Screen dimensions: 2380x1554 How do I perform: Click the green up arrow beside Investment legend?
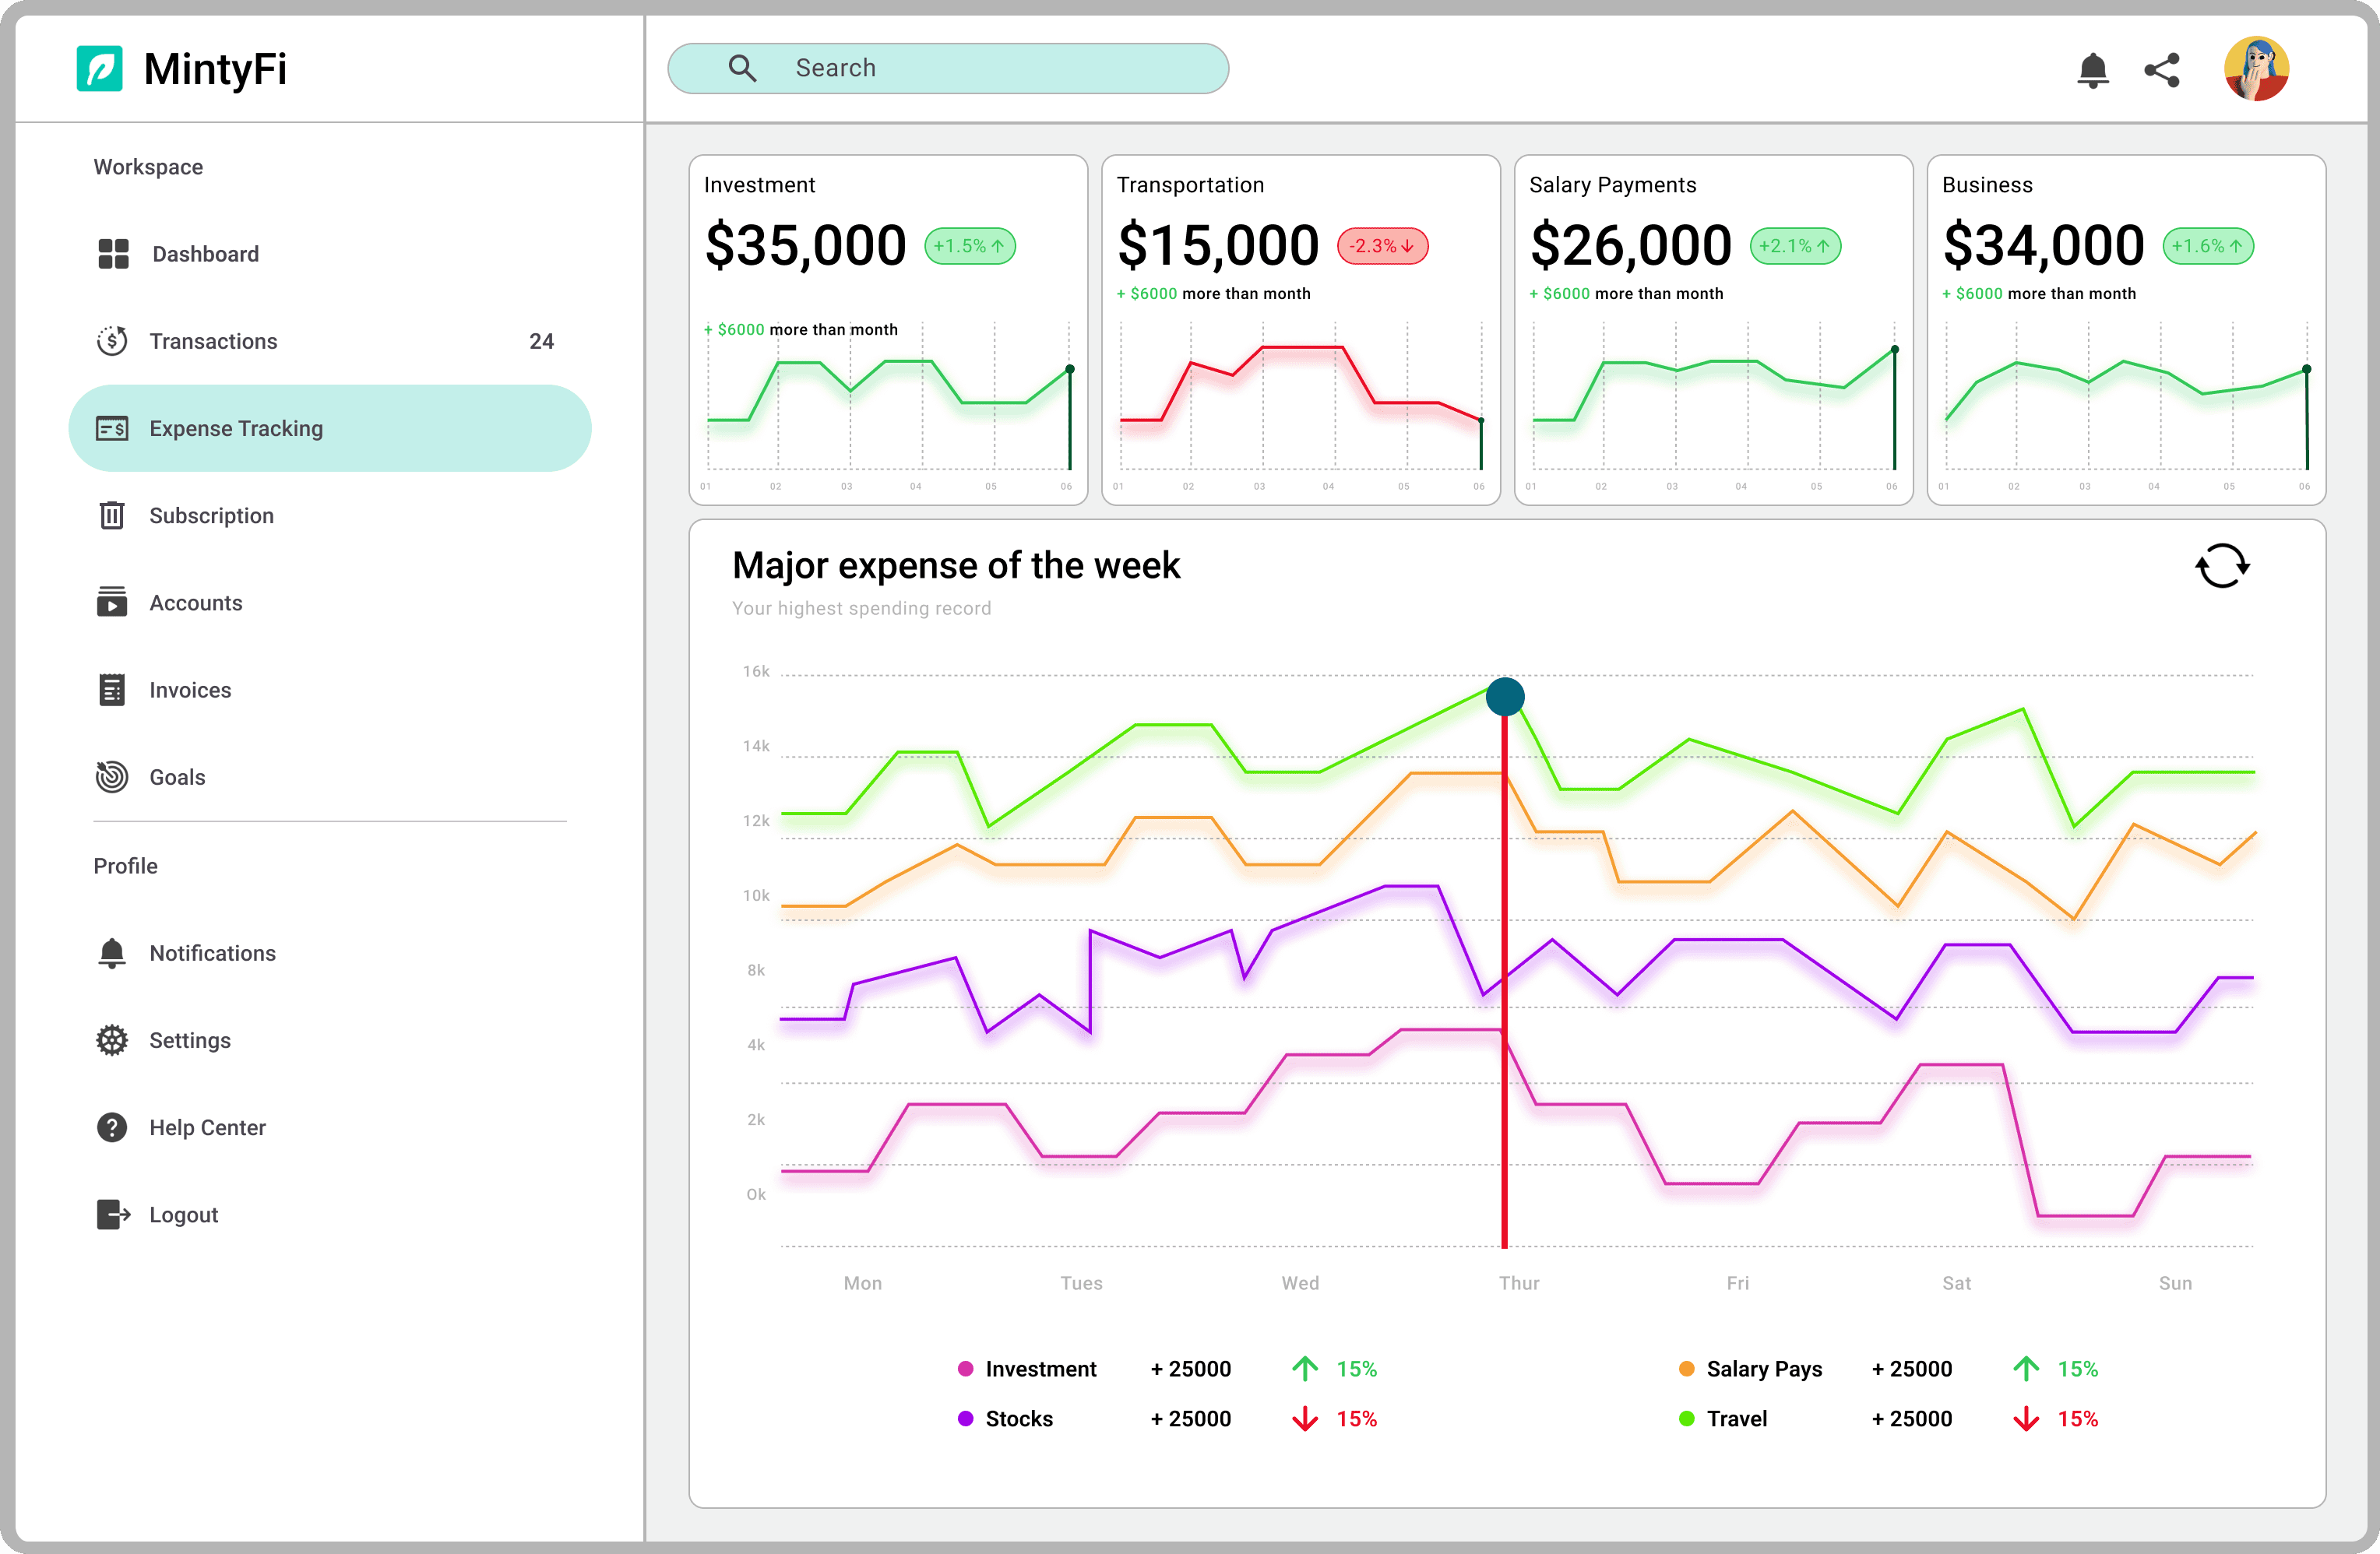coord(1304,1368)
